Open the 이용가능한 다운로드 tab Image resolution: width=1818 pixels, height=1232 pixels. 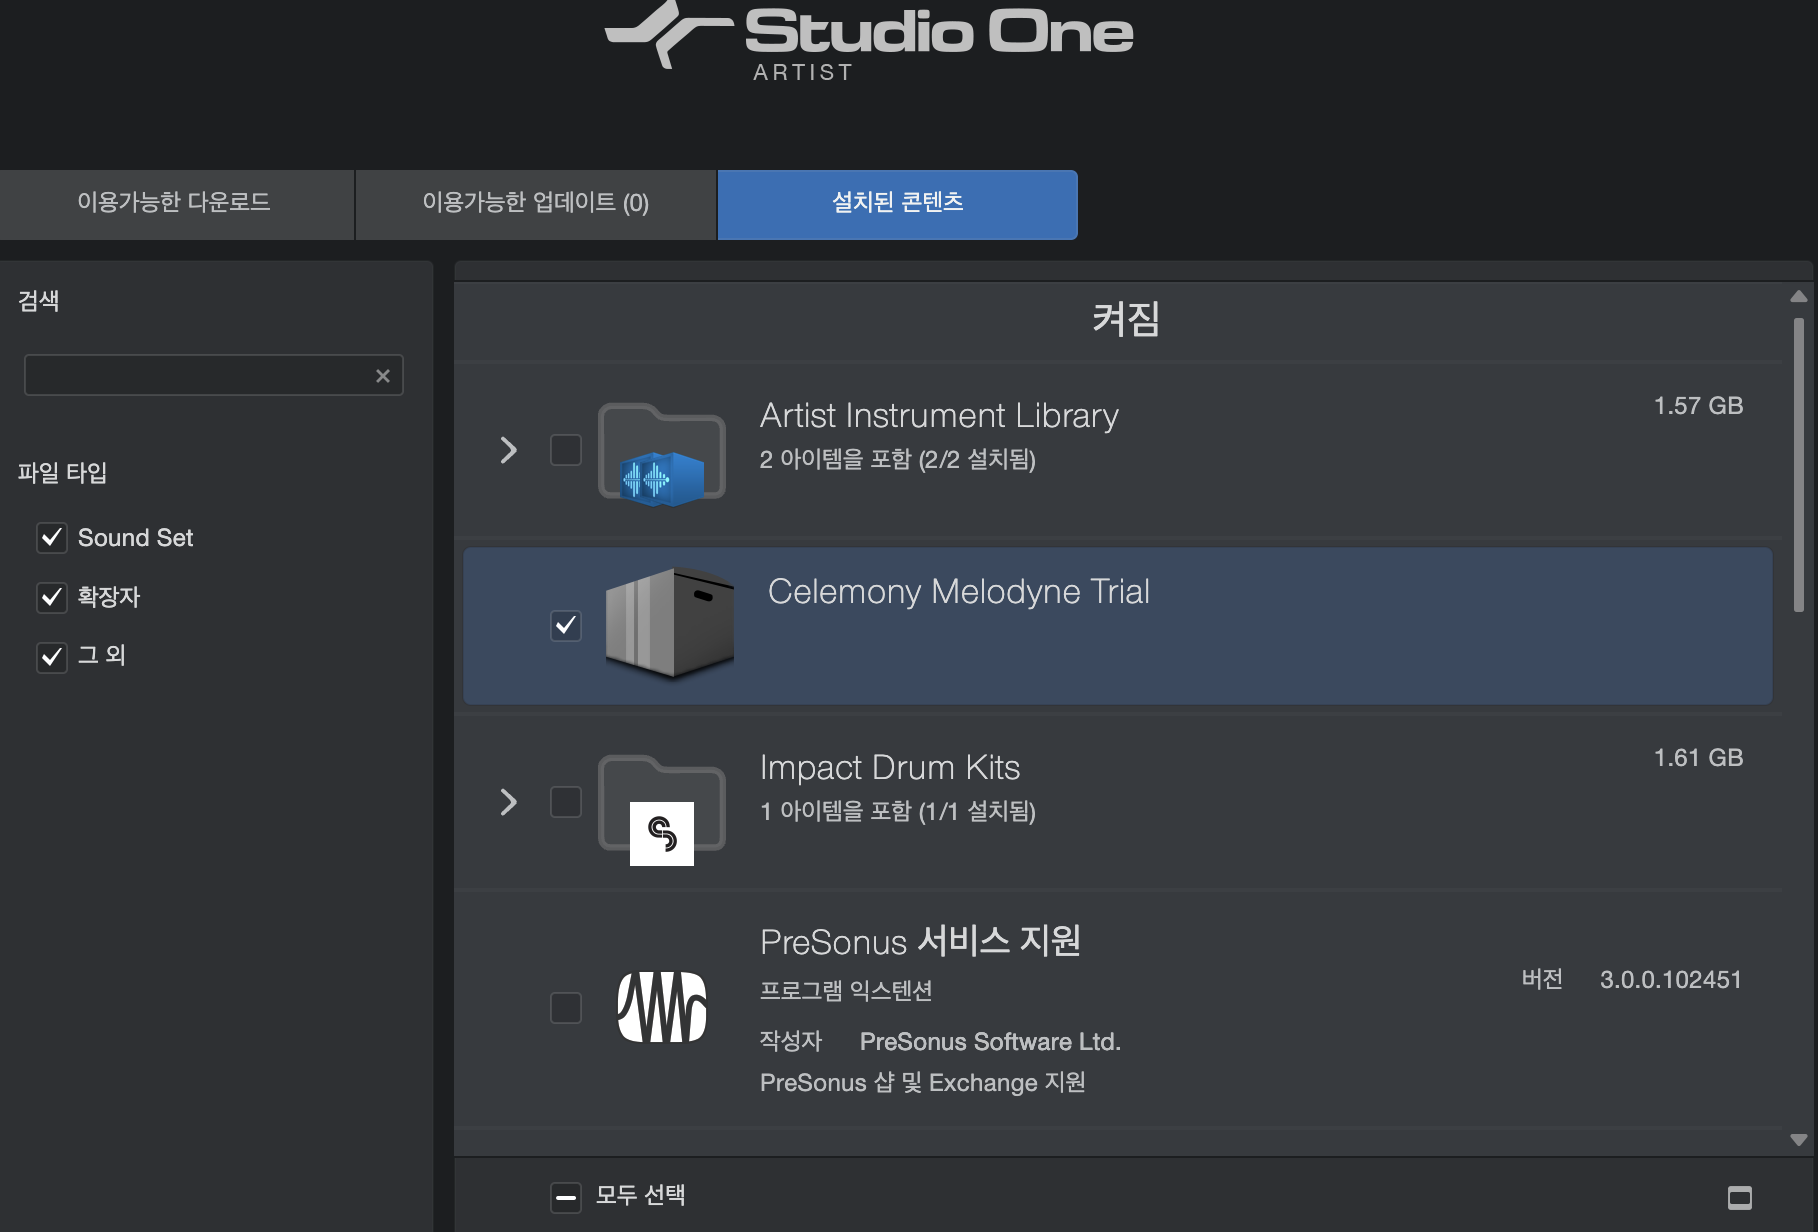coord(176,204)
